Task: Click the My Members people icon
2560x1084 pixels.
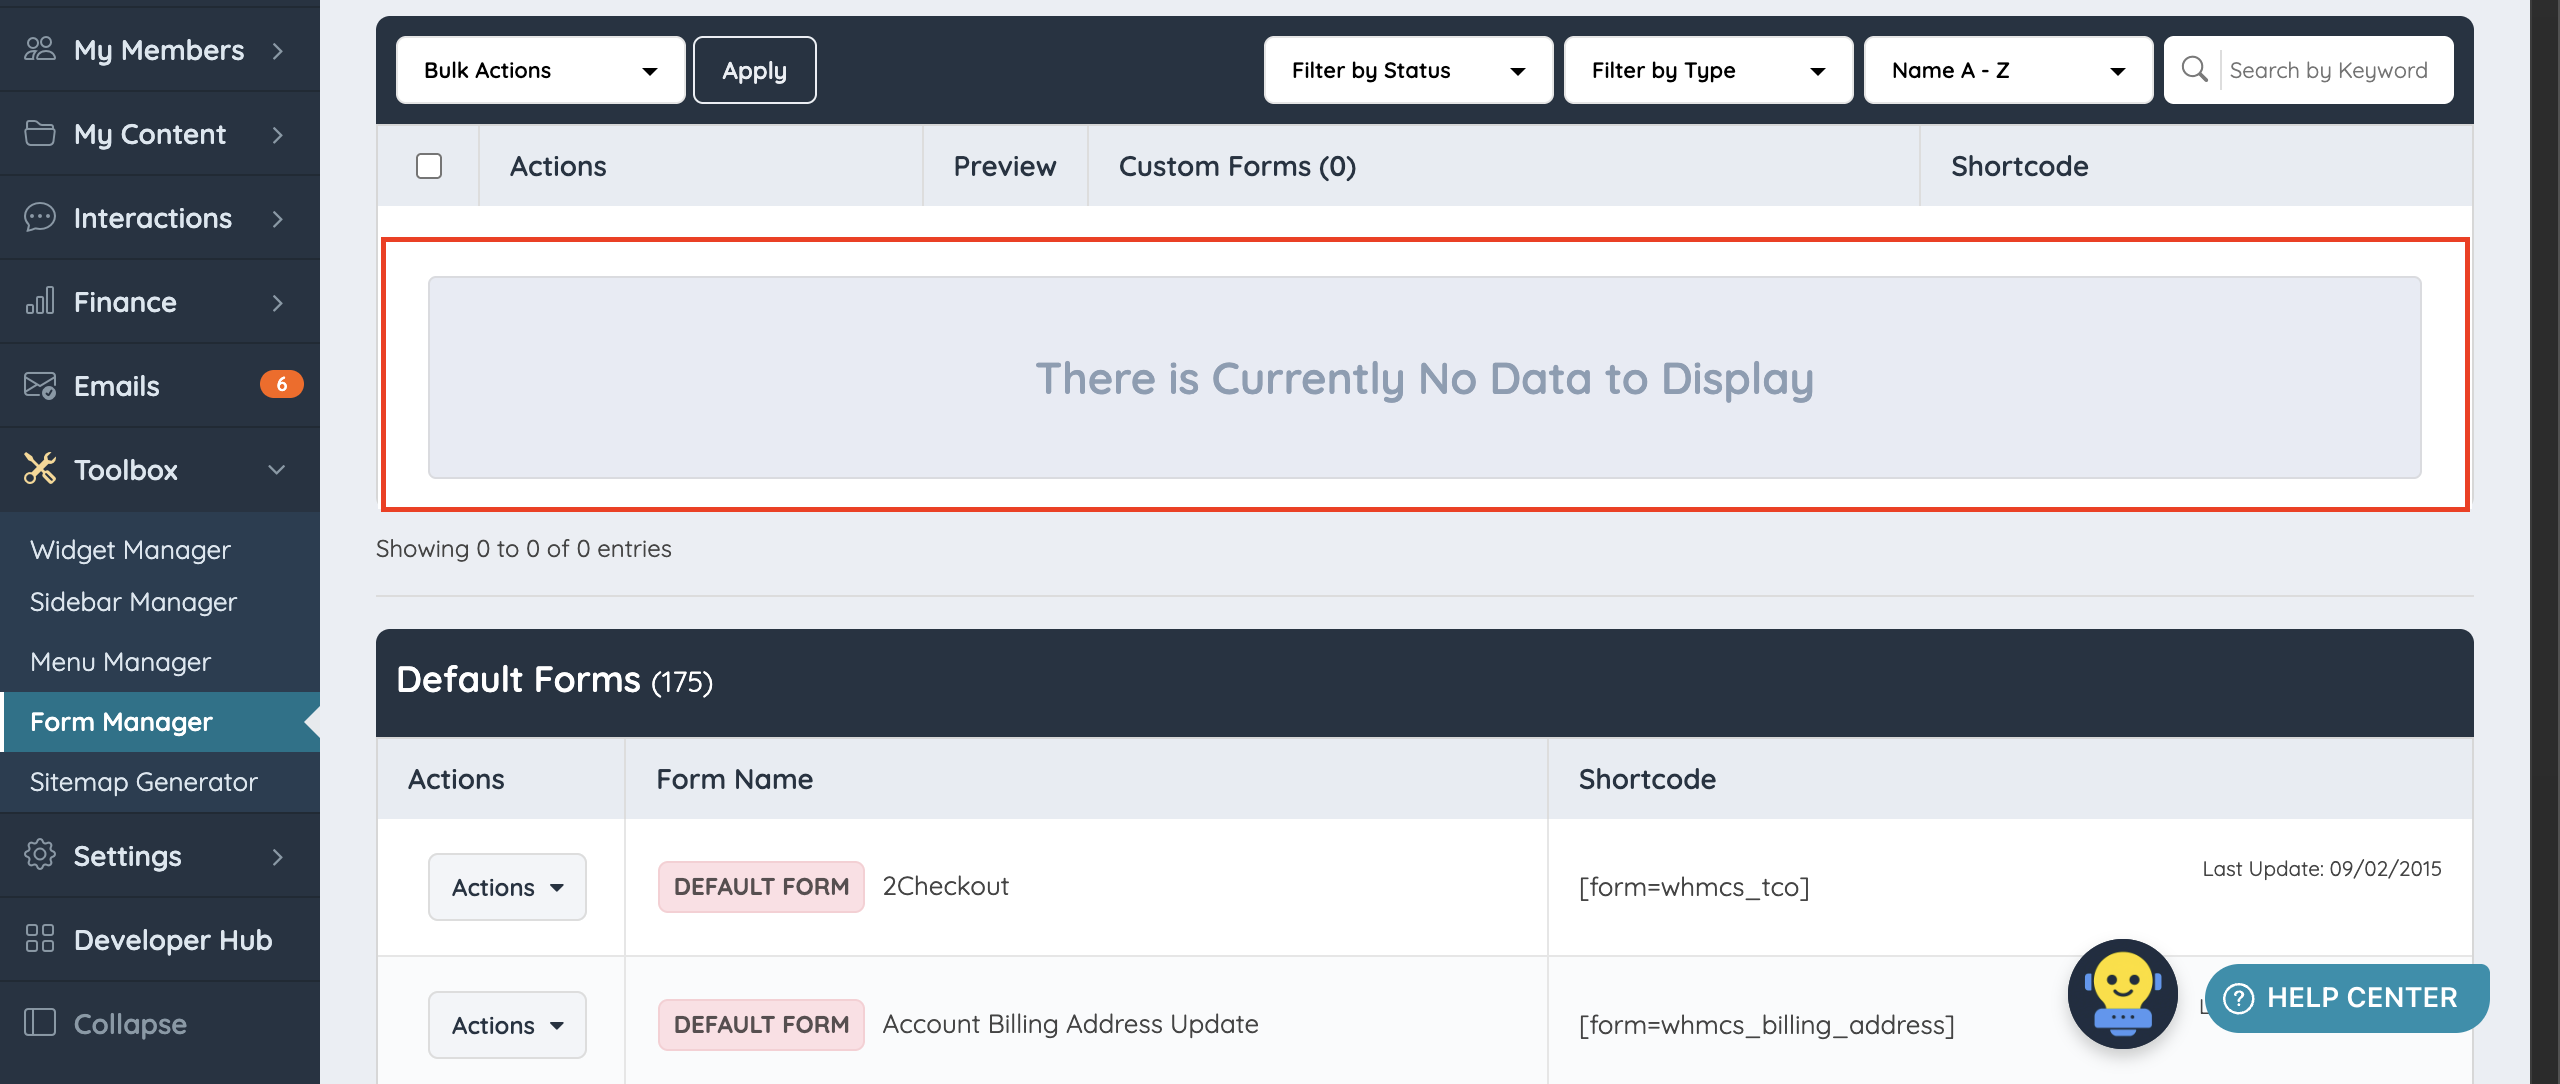Action: [x=40, y=49]
